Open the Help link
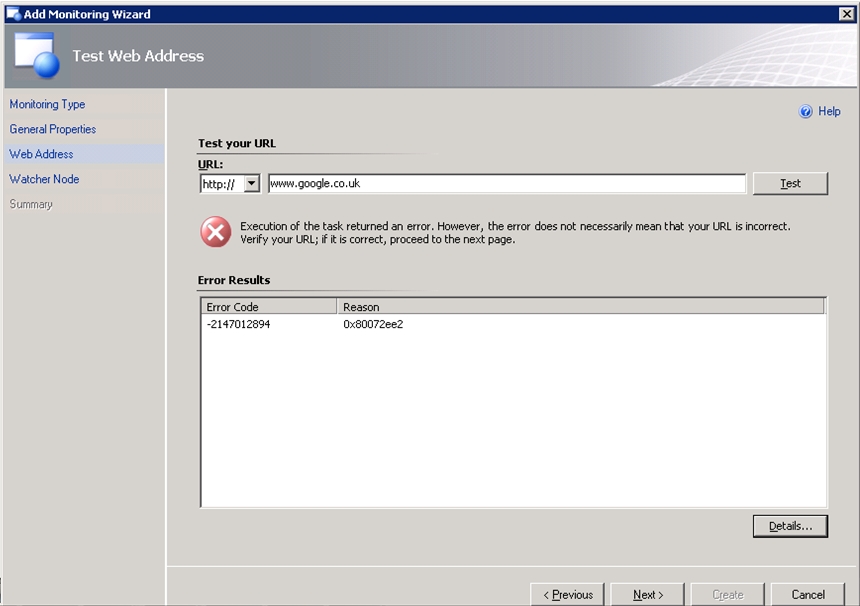The height and width of the screenshot is (606, 860). [829, 111]
